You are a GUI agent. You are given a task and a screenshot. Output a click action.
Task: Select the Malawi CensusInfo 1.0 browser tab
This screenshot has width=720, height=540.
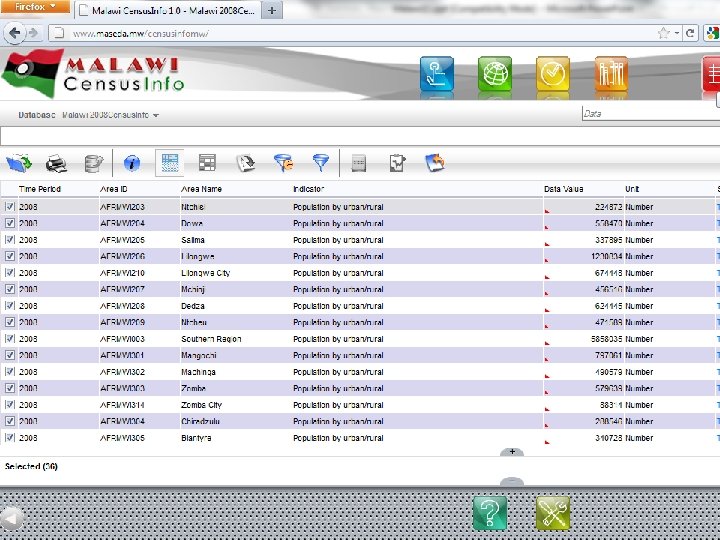tap(168, 11)
